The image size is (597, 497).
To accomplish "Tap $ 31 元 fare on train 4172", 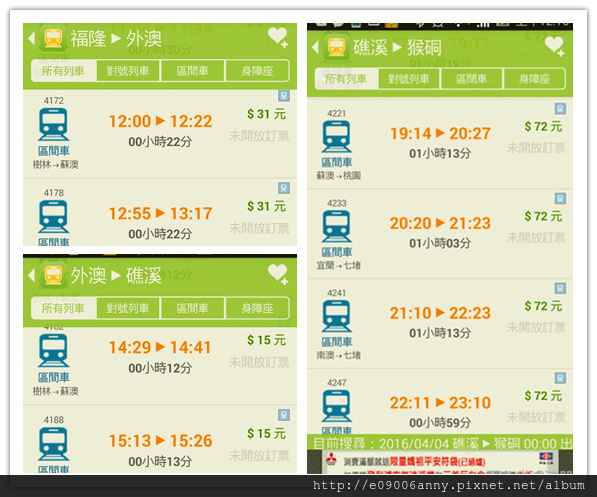I will tap(266, 114).
